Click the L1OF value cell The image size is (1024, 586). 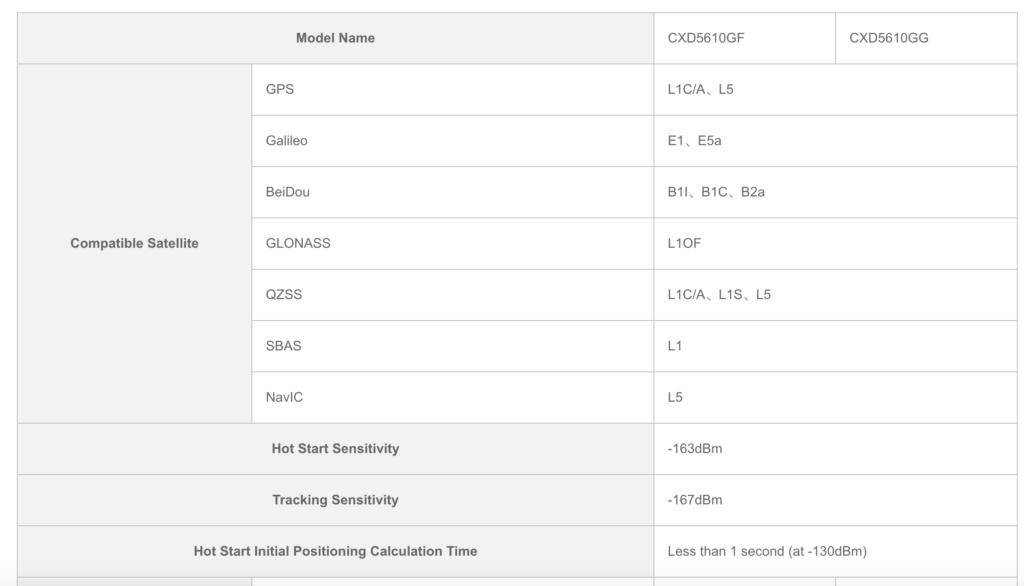[x=835, y=243]
